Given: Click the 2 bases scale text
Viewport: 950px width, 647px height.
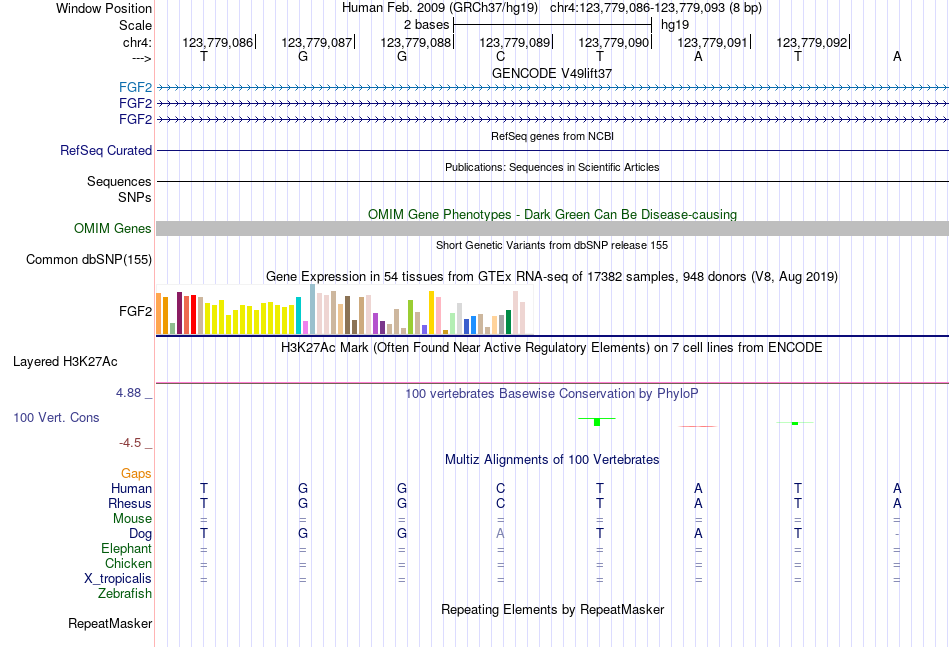Looking at the screenshot, I should coord(427,25).
